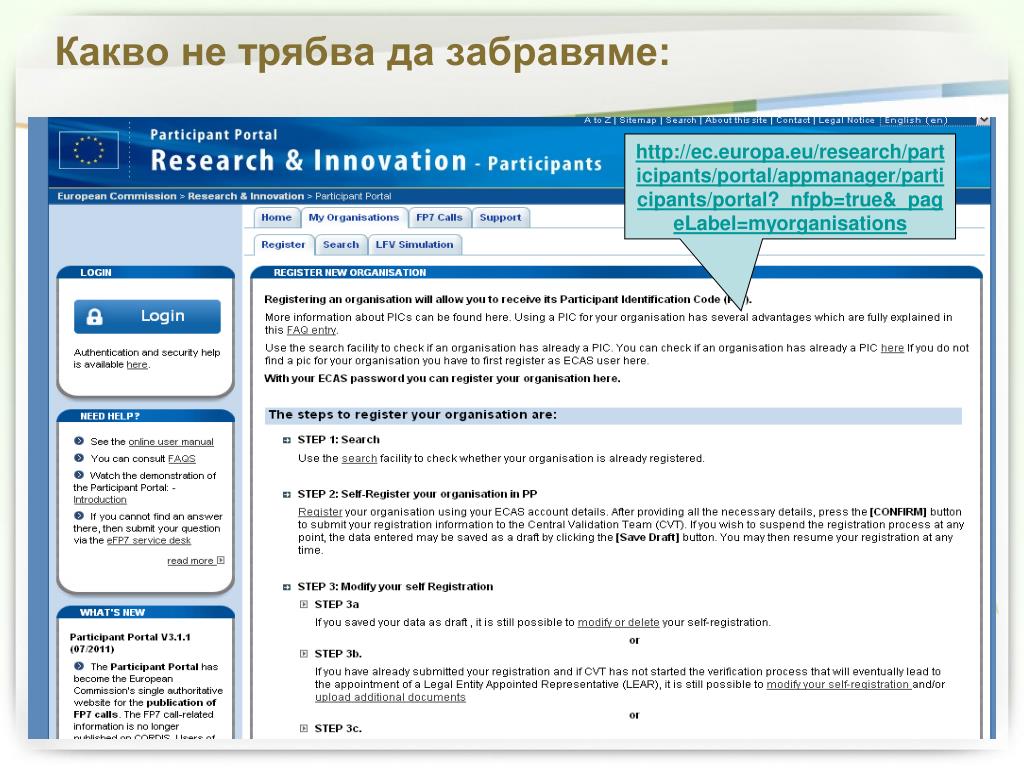Image resolution: width=1024 pixels, height=768 pixels.
Task: Click the read more link
Action: 190,560
